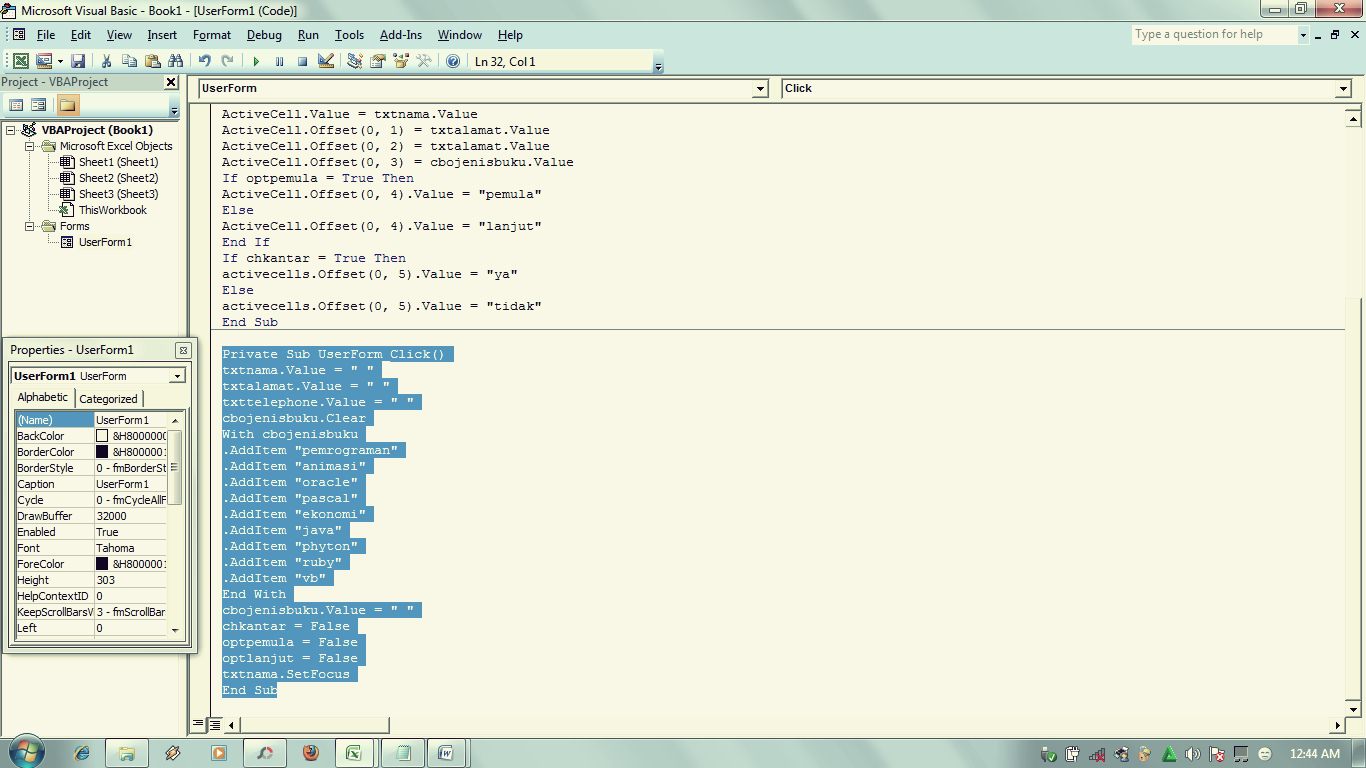Open the File menu
This screenshot has width=1366, height=768.
click(46, 34)
